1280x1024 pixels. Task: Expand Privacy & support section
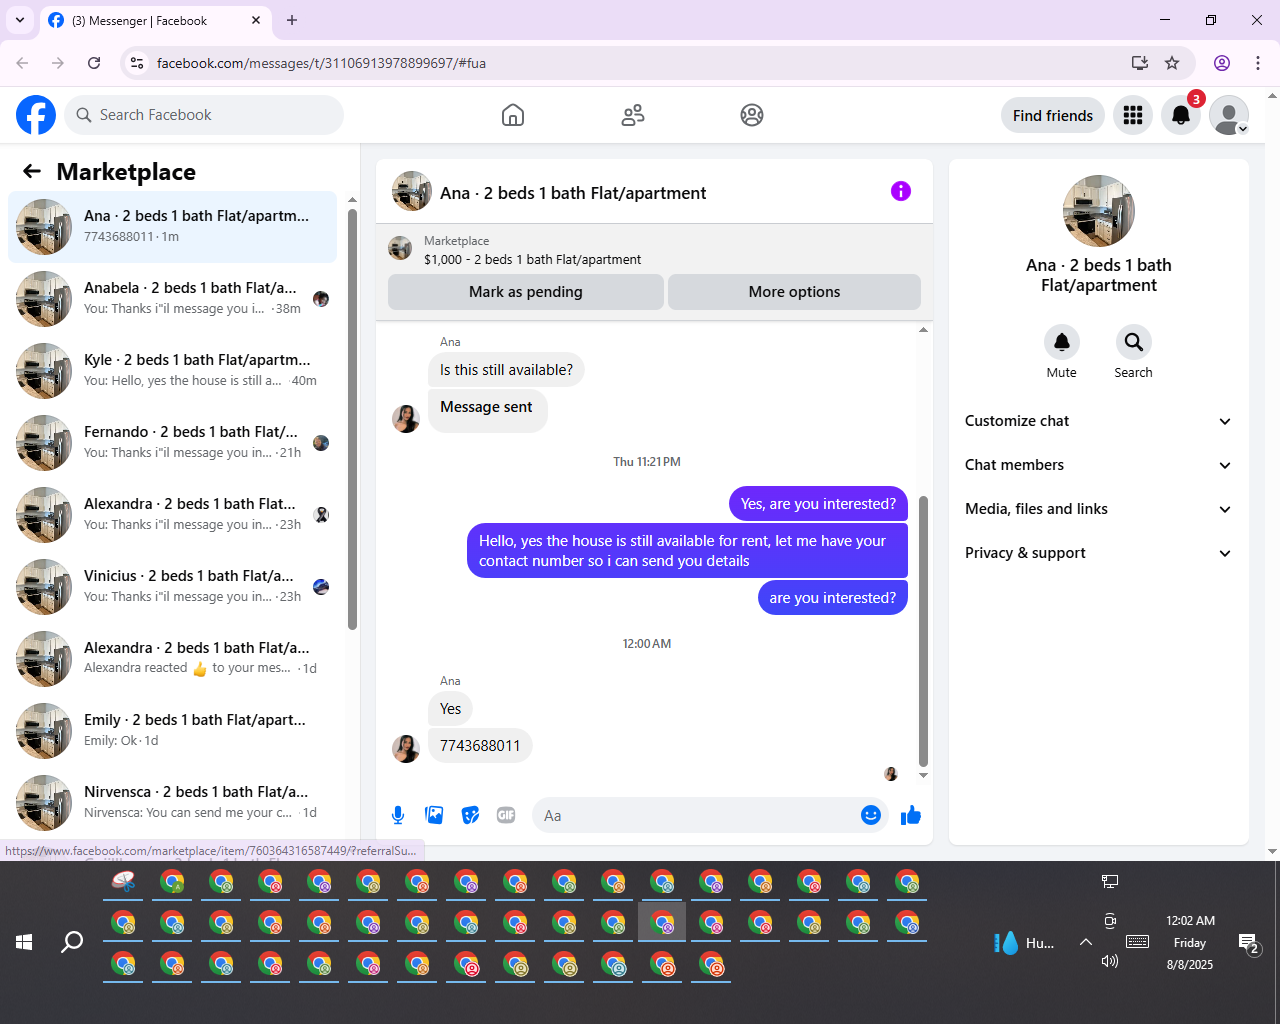1099,553
